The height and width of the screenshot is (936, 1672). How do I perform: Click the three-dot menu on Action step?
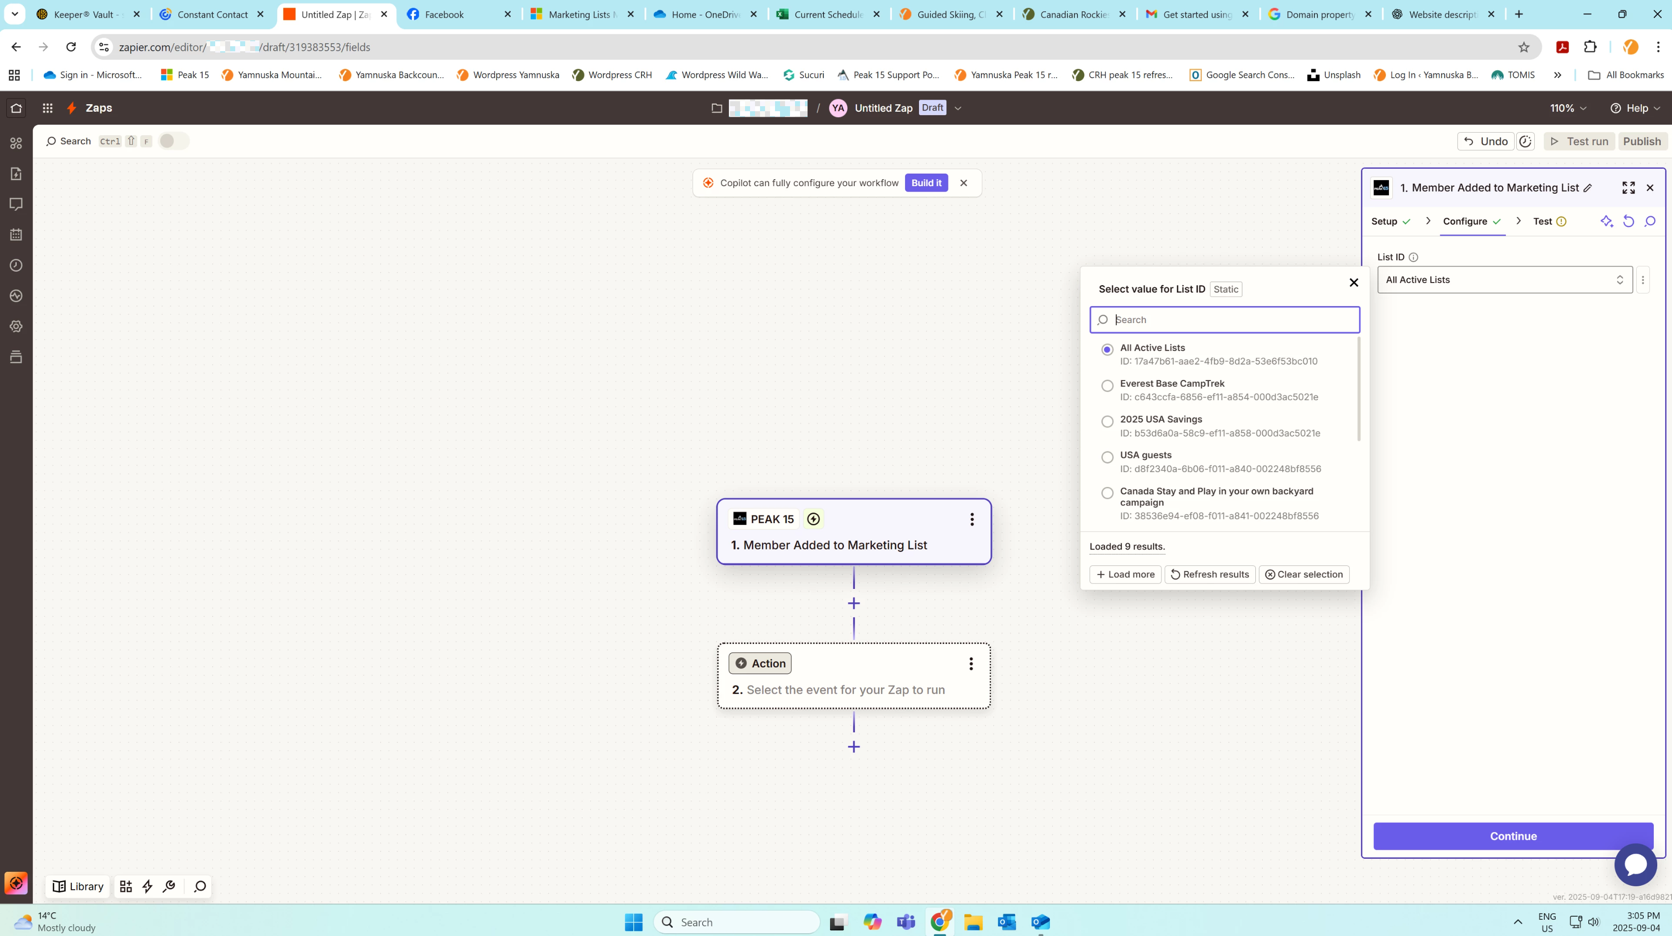[970, 664]
